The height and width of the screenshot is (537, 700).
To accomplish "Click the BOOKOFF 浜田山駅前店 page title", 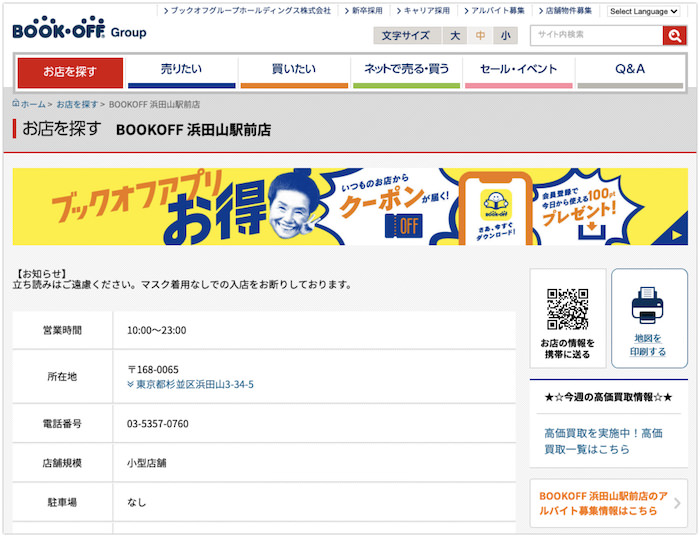I will click(193, 130).
